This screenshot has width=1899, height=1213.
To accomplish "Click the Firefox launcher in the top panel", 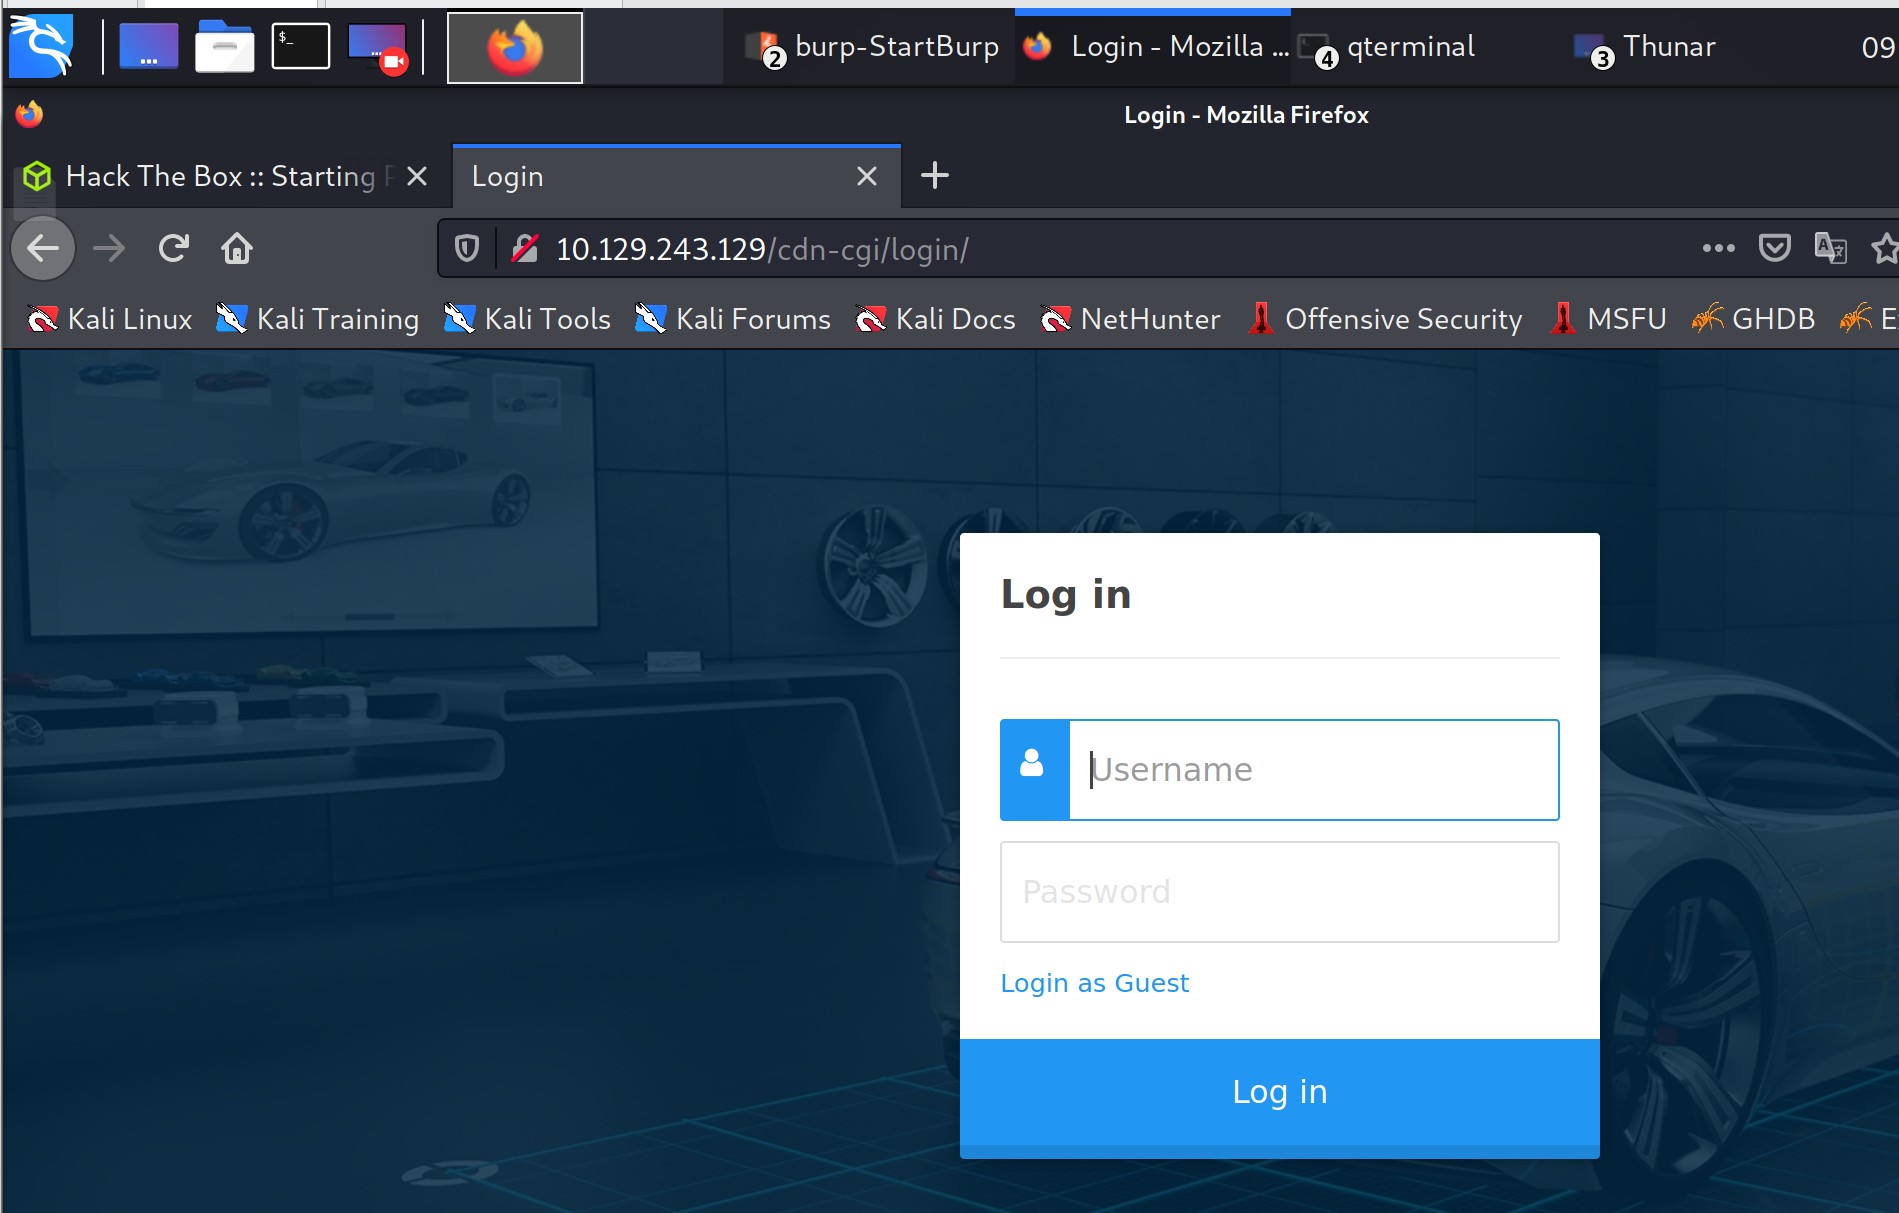I will pyautogui.click(x=514, y=47).
